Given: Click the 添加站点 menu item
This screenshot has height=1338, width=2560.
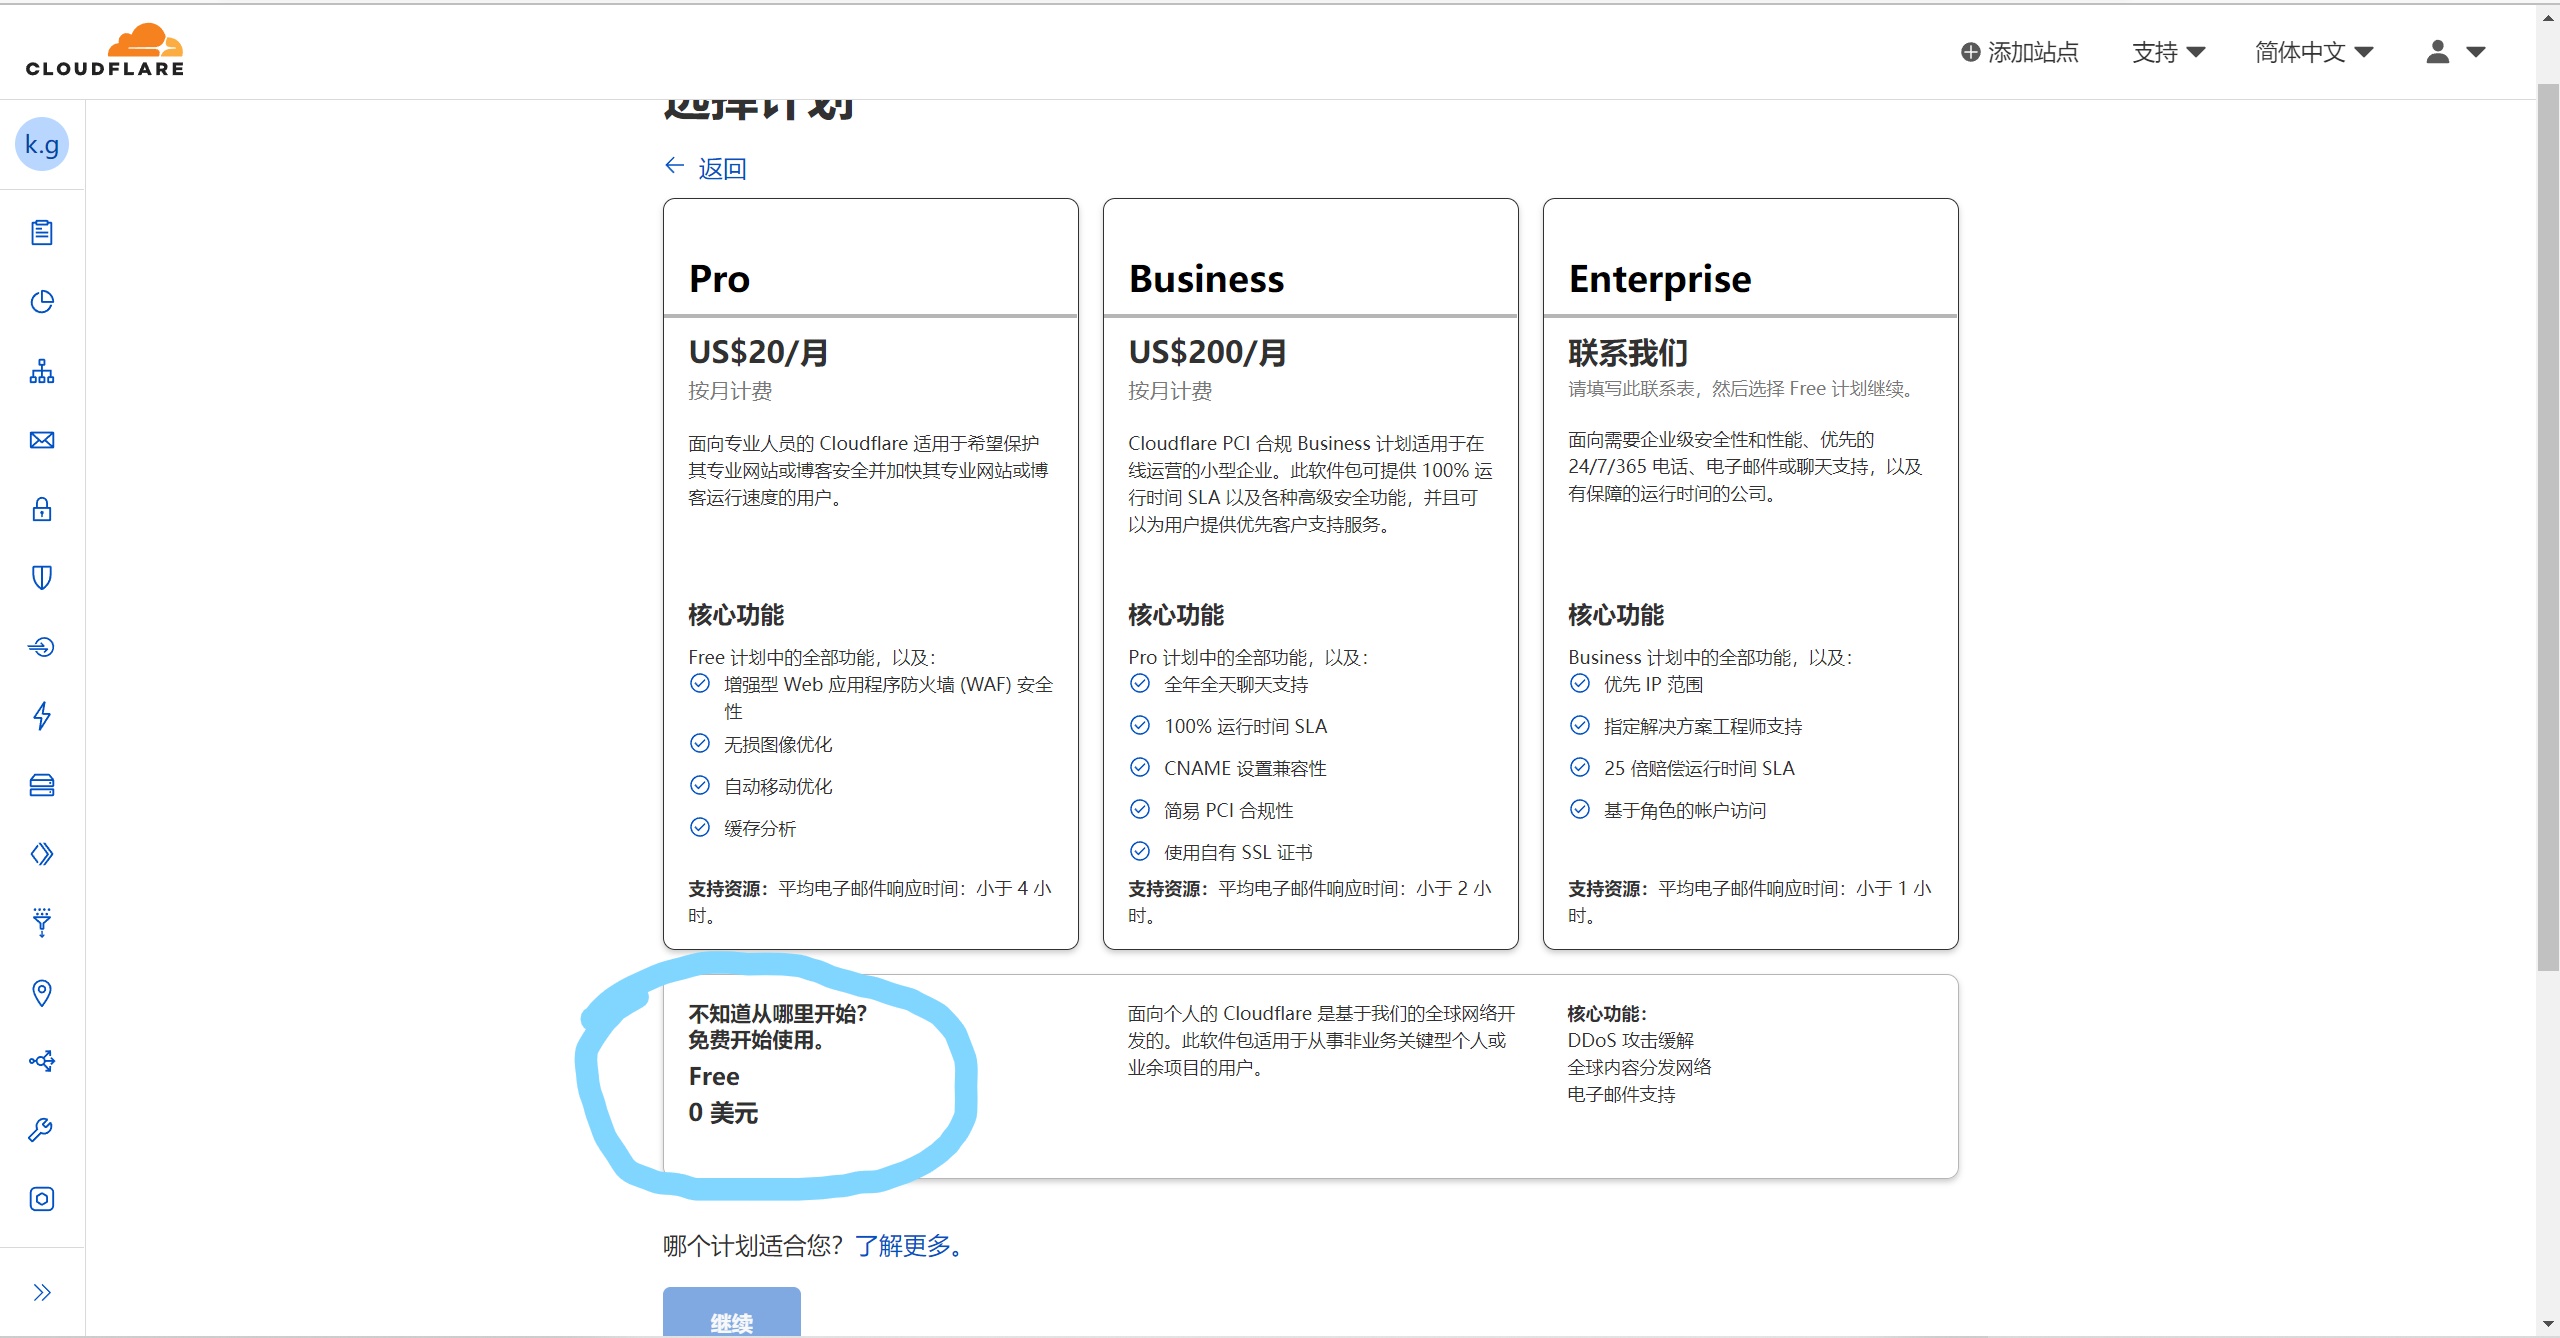Looking at the screenshot, I should tap(2019, 51).
